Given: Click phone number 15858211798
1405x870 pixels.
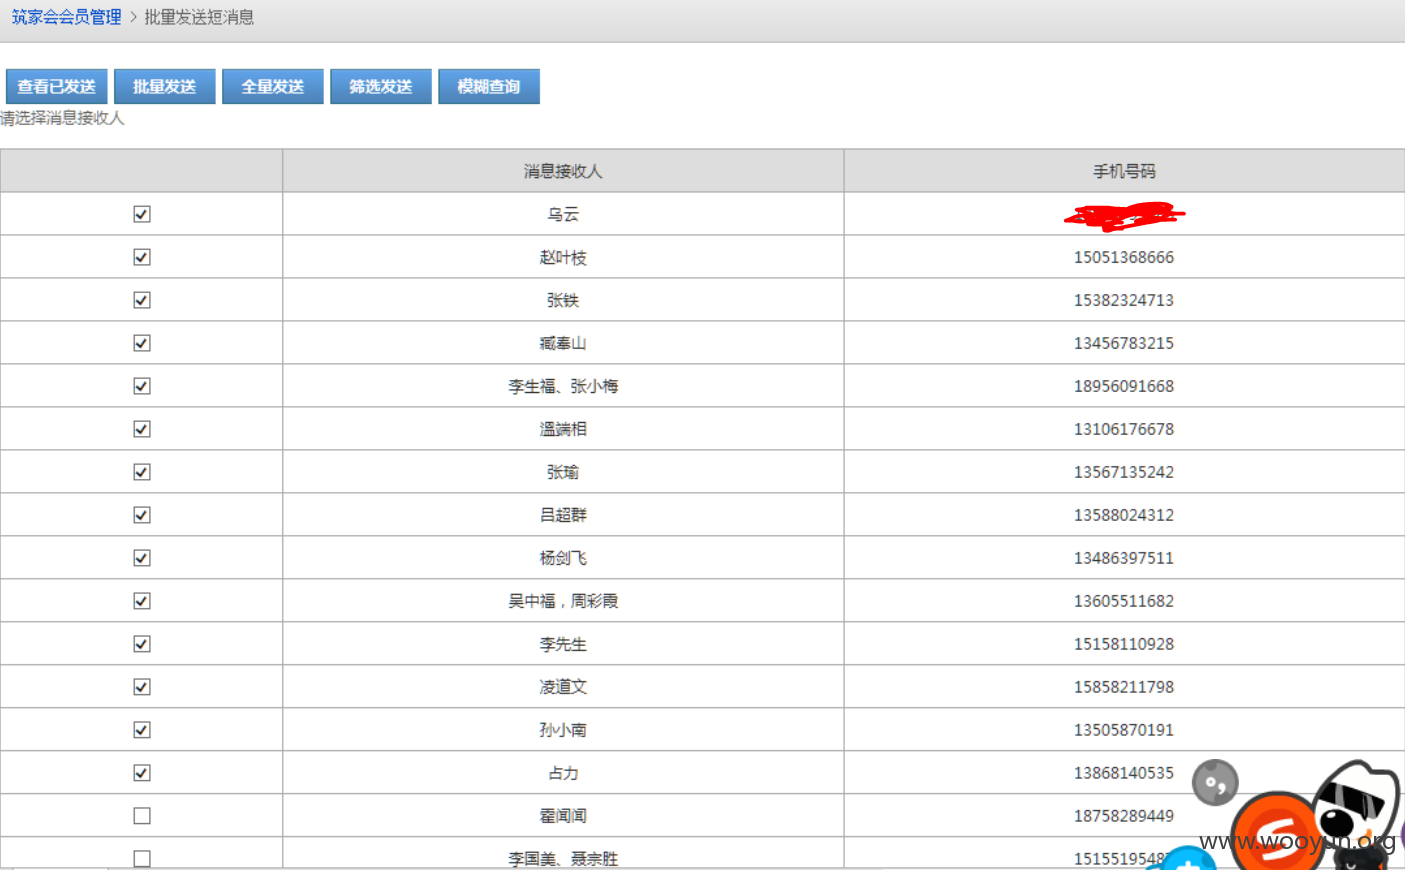Looking at the screenshot, I should pos(1124,687).
